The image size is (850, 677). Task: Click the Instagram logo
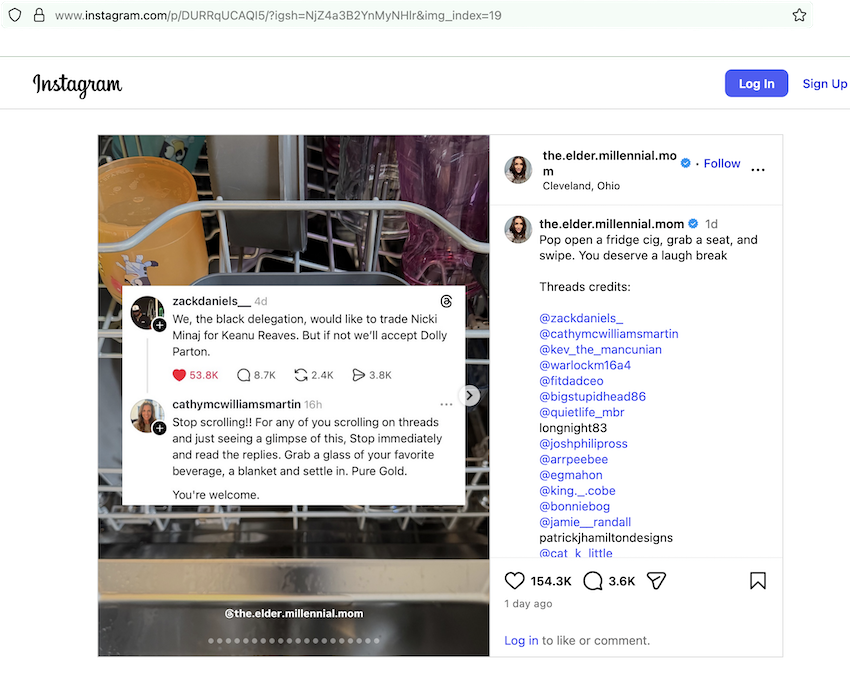coord(77,85)
